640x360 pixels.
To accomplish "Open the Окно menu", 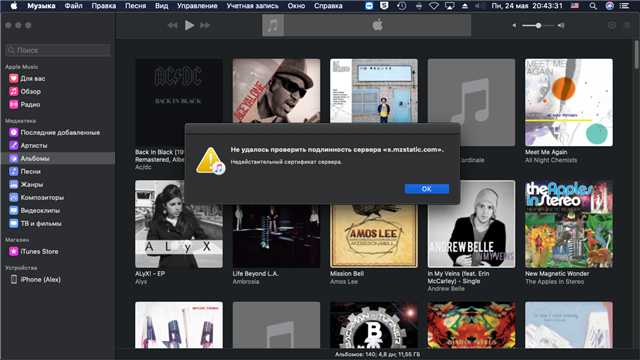I will tap(296, 6).
